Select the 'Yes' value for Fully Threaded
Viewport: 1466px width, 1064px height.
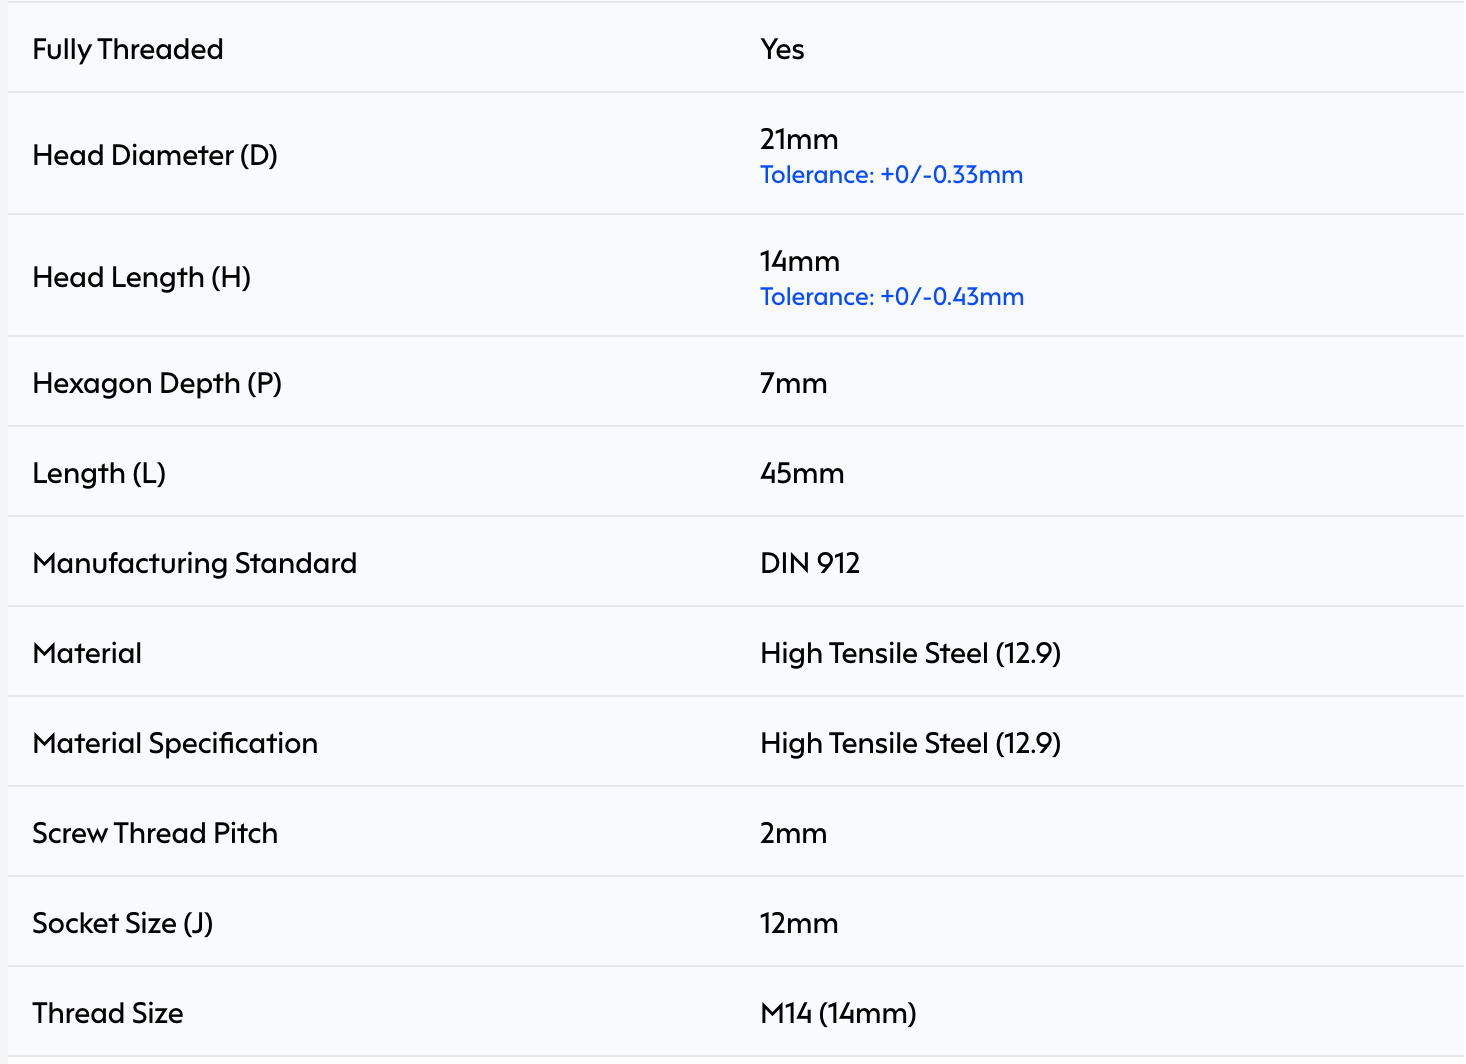[782, 49]
